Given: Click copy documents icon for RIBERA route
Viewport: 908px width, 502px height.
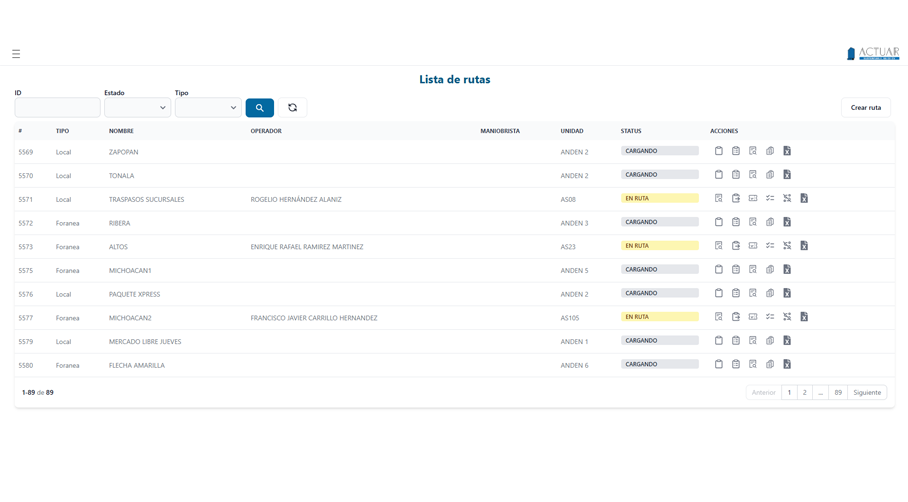Looking at the screenshot, I should pos(770,222).
